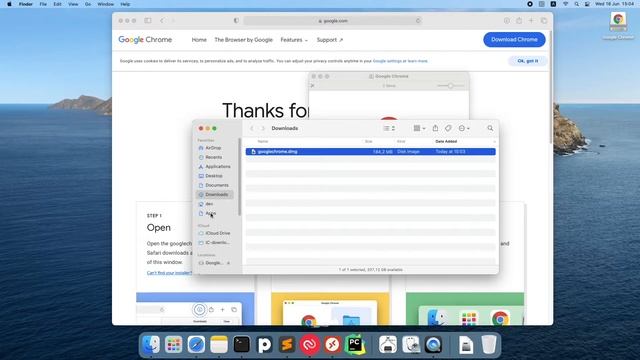Click the Finder forward arrow
Screen dimensions: 640x360
coord(263,128)
